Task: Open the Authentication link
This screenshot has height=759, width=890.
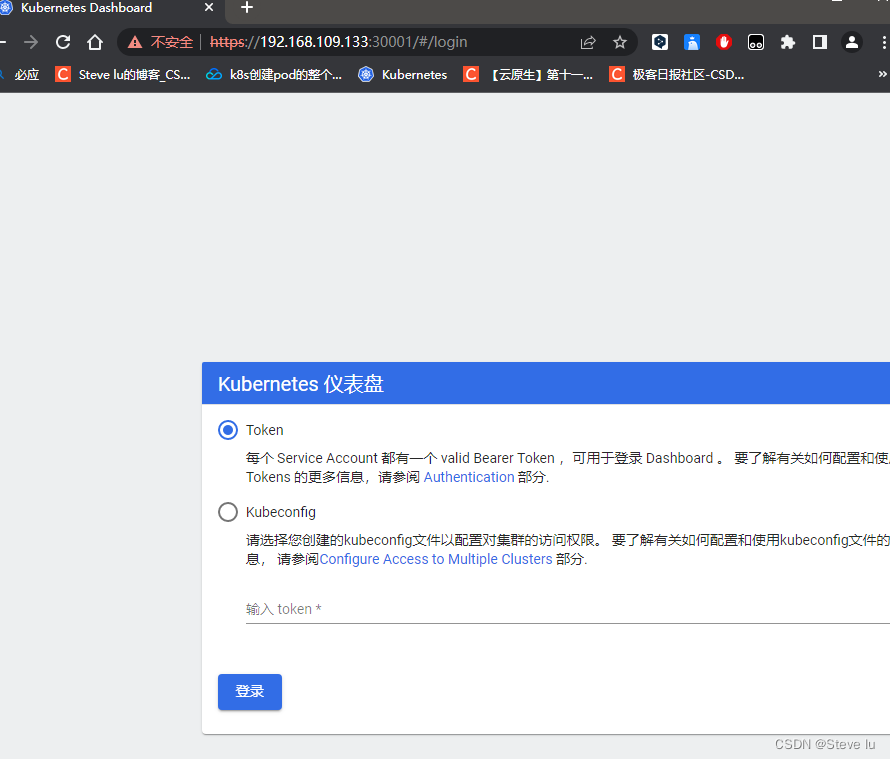Action: (469, 477)
